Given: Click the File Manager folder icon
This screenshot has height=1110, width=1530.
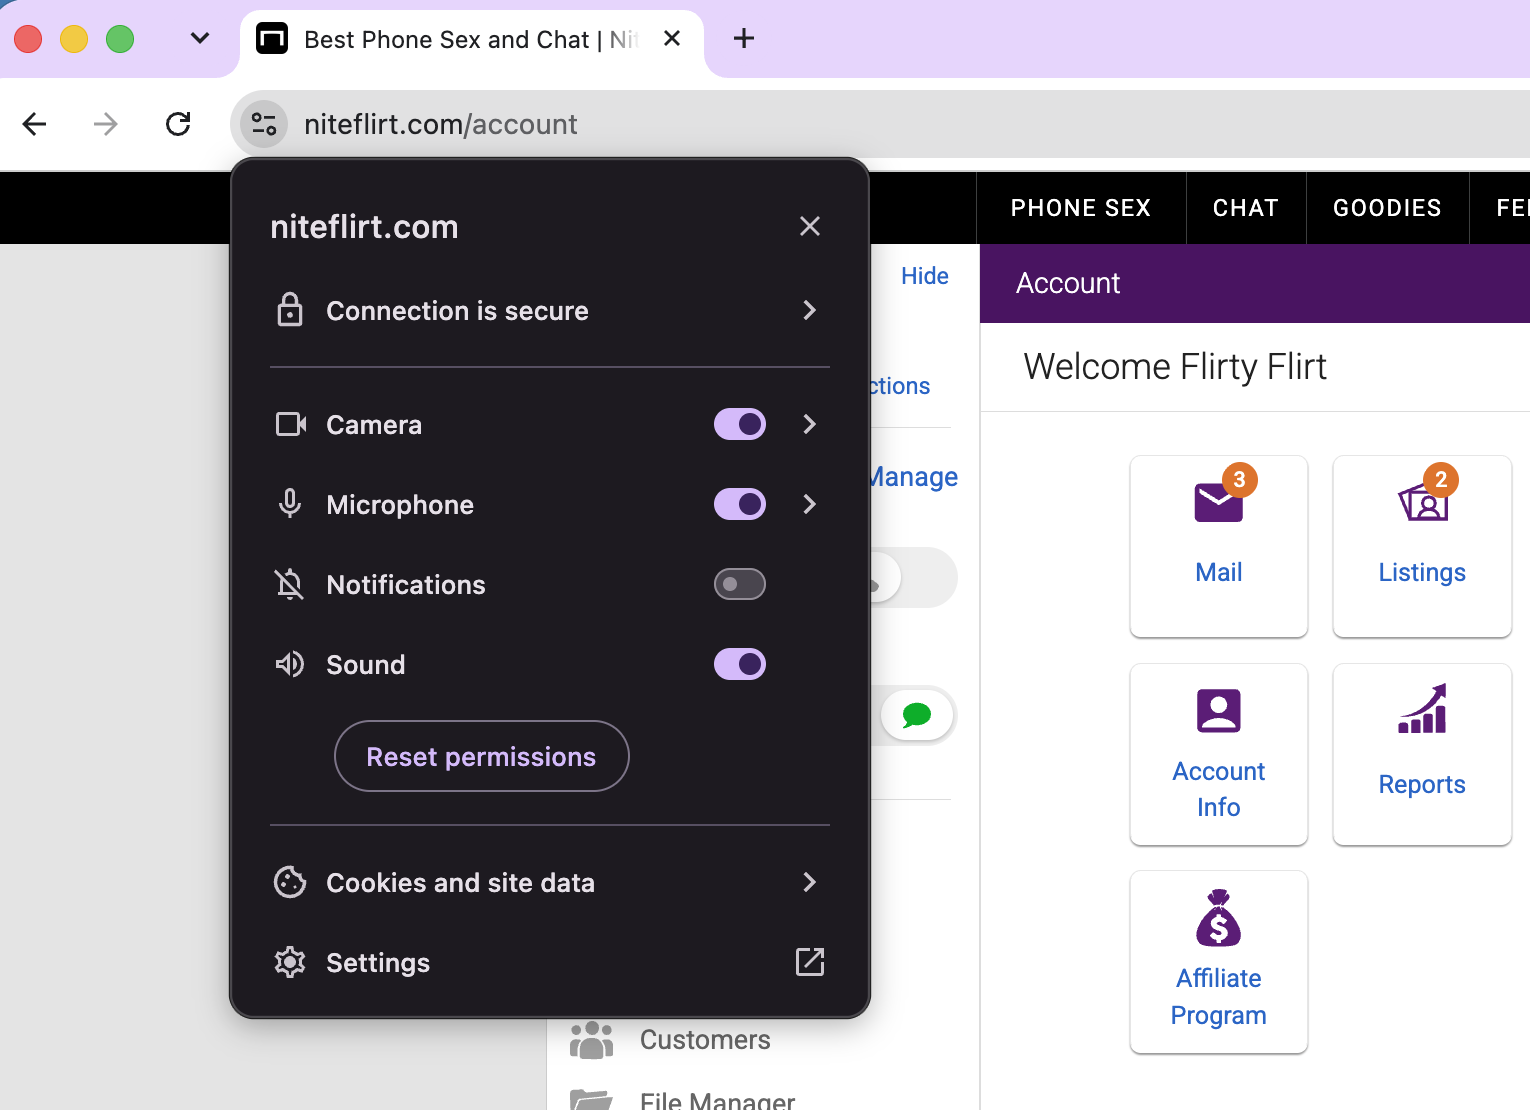Looking at the screenshot, I should pos(591,1100).
